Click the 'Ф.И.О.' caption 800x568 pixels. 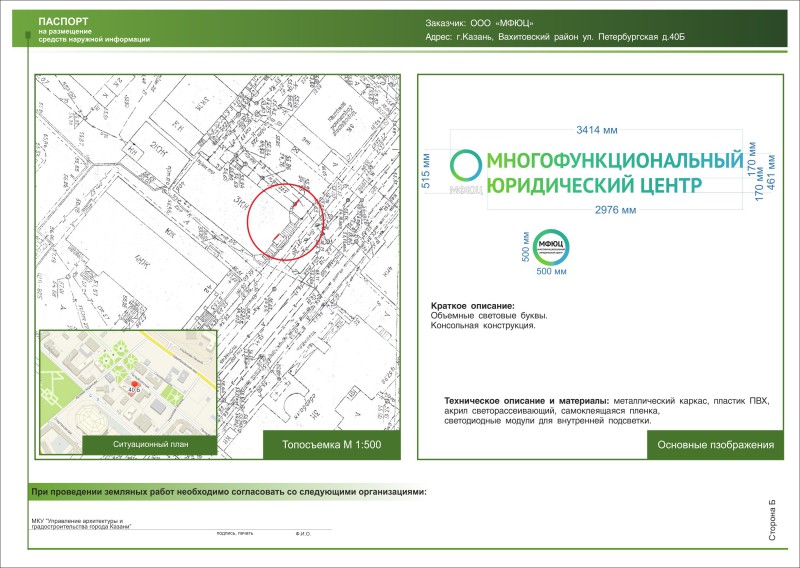[x=303, y=534]
